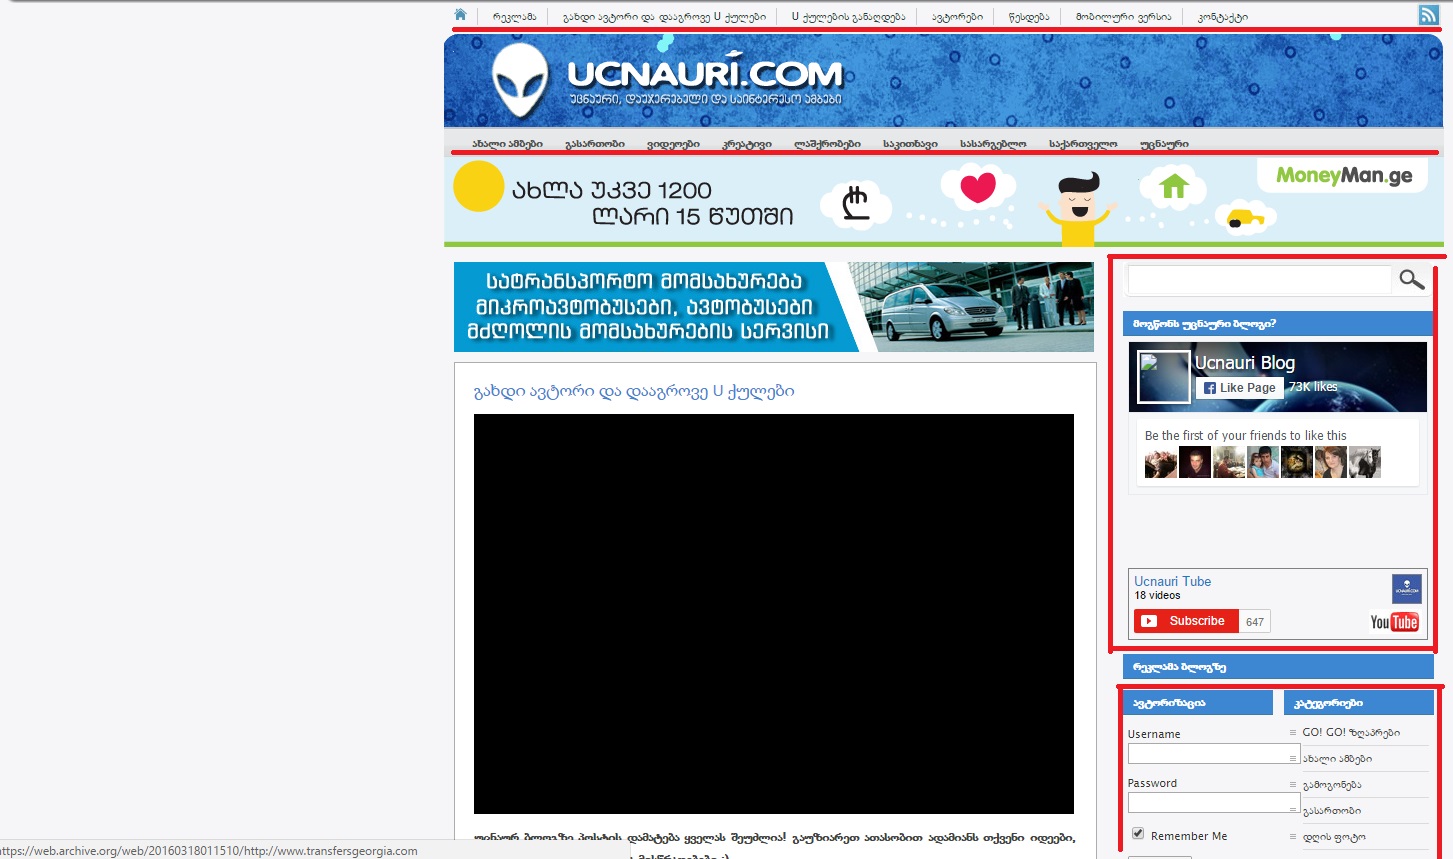Open the Ucnauri Tube channel link

point(1172,581)
